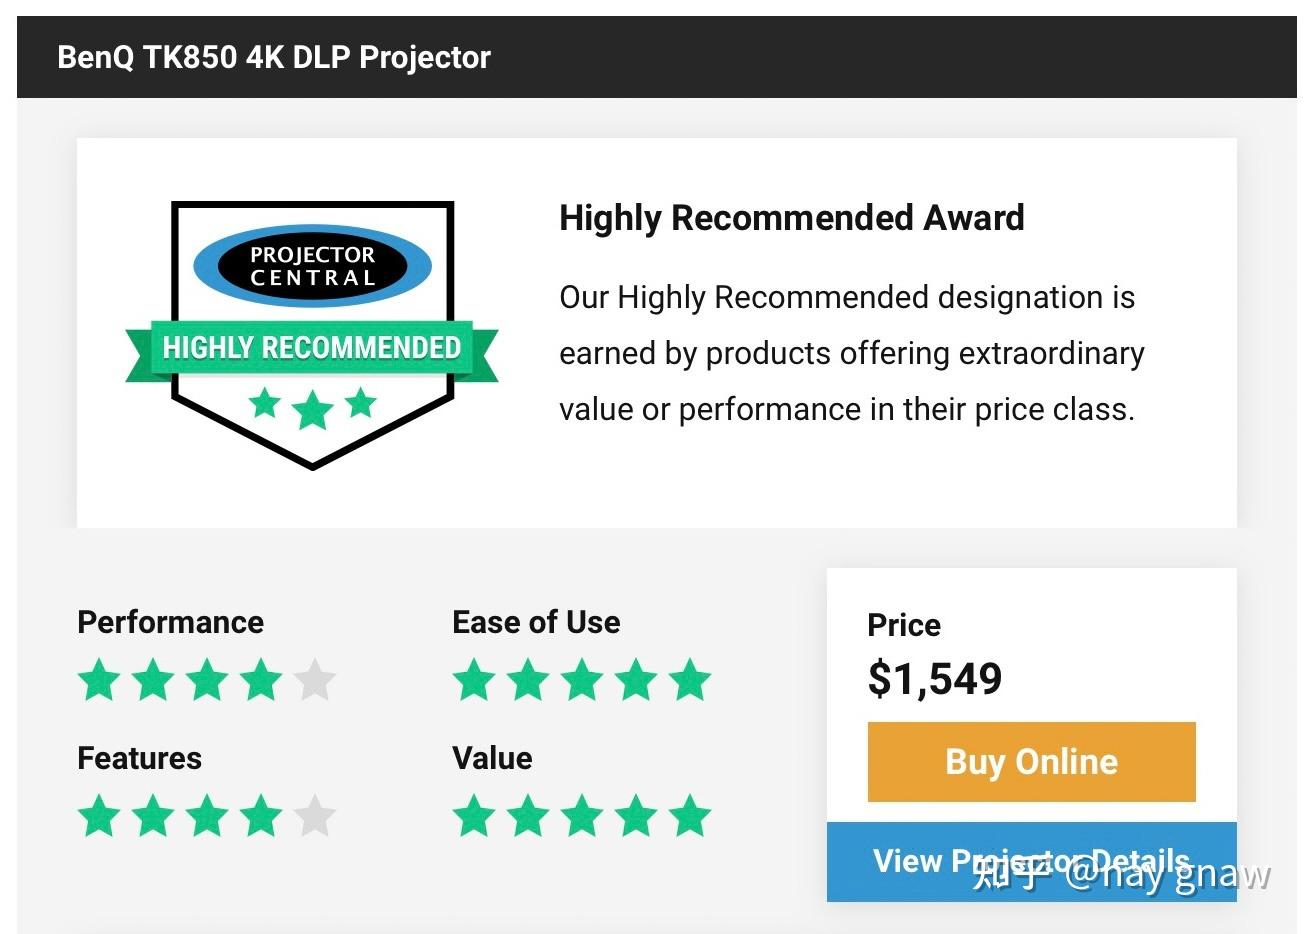Screen dimensions: 1304x934
Task: Click the fifth gray star under Features
Action: point(315,815)
